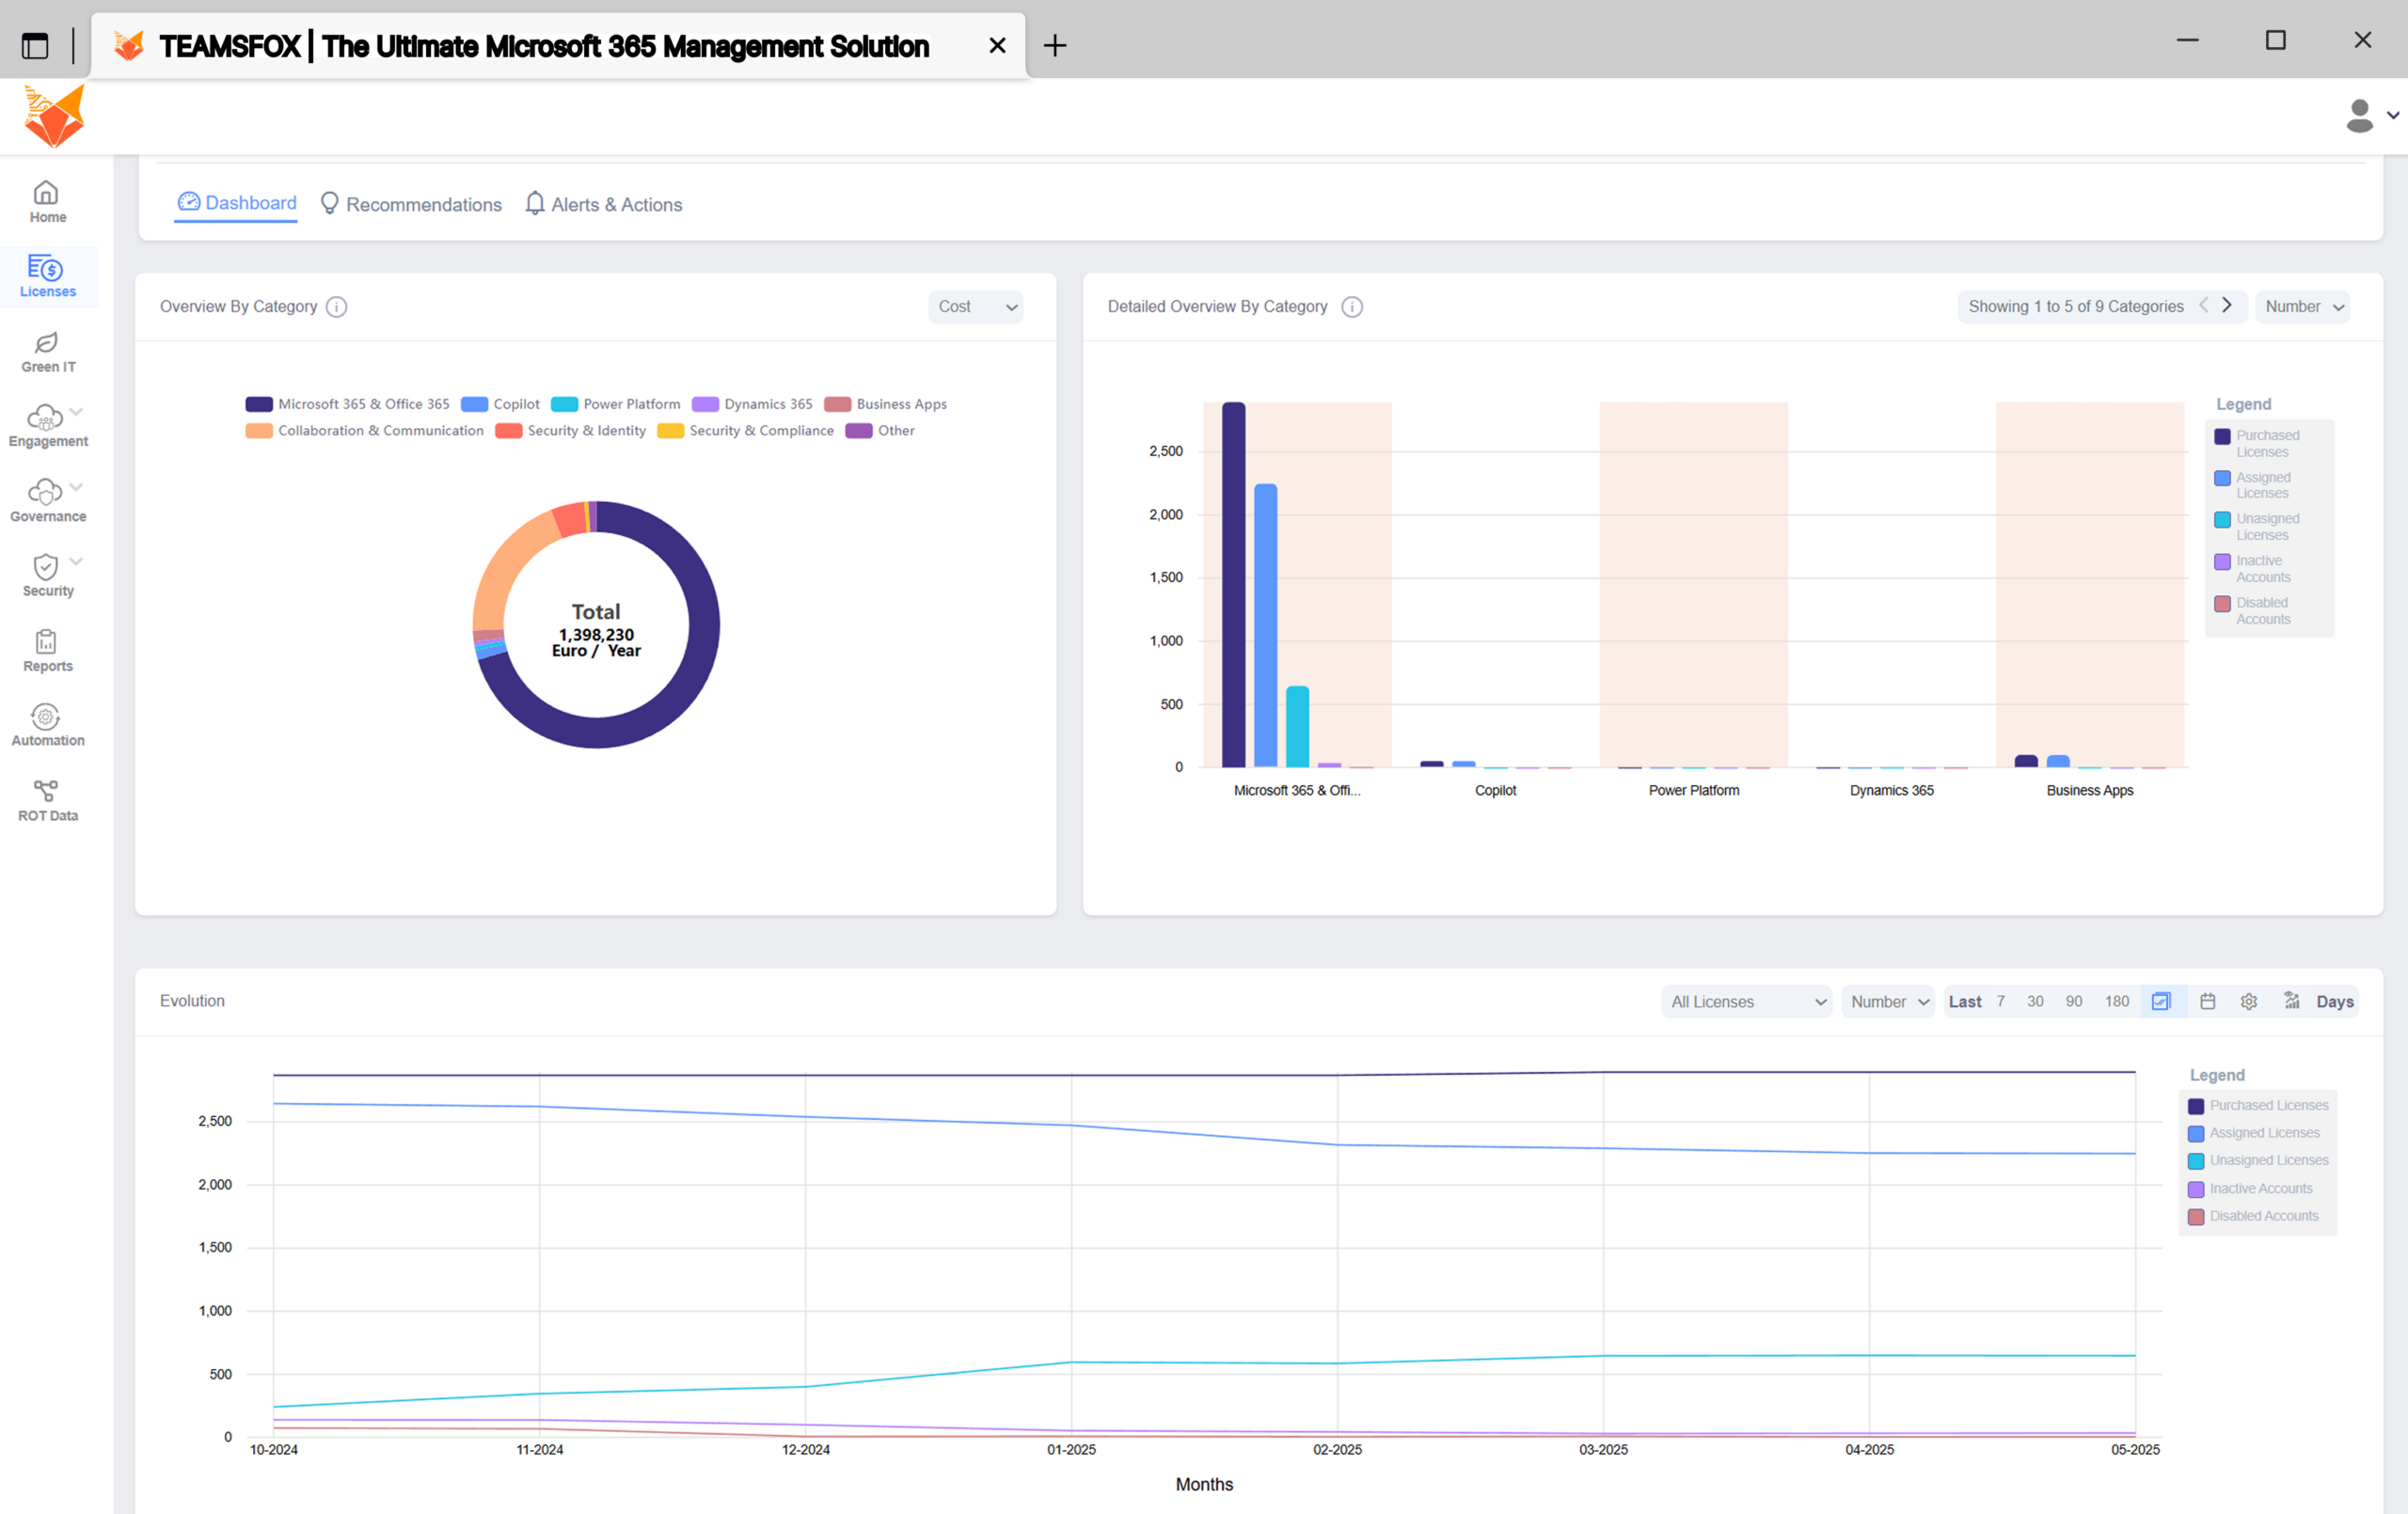Open the Automation section

coord(47,724)
